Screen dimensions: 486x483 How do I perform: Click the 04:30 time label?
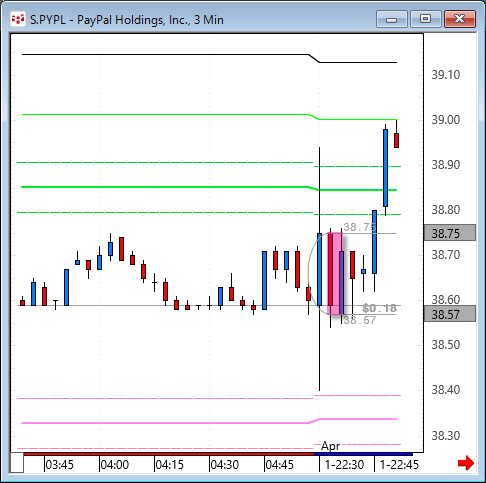pyautogui.click(x=224, y=464)
